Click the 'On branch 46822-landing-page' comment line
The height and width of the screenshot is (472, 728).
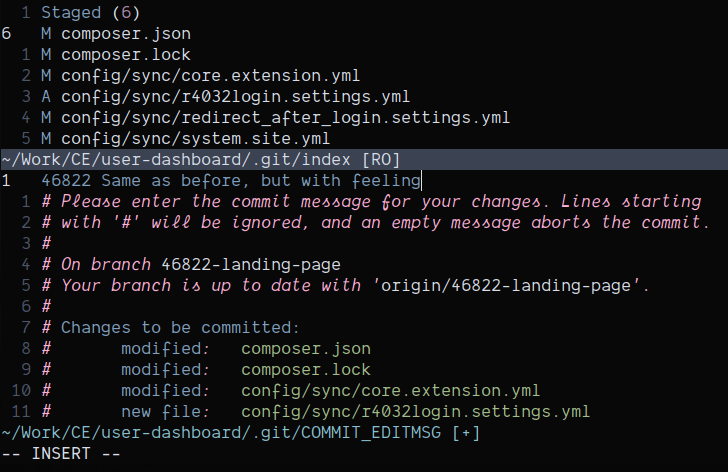pyautogui.click(x=200, y=265)
